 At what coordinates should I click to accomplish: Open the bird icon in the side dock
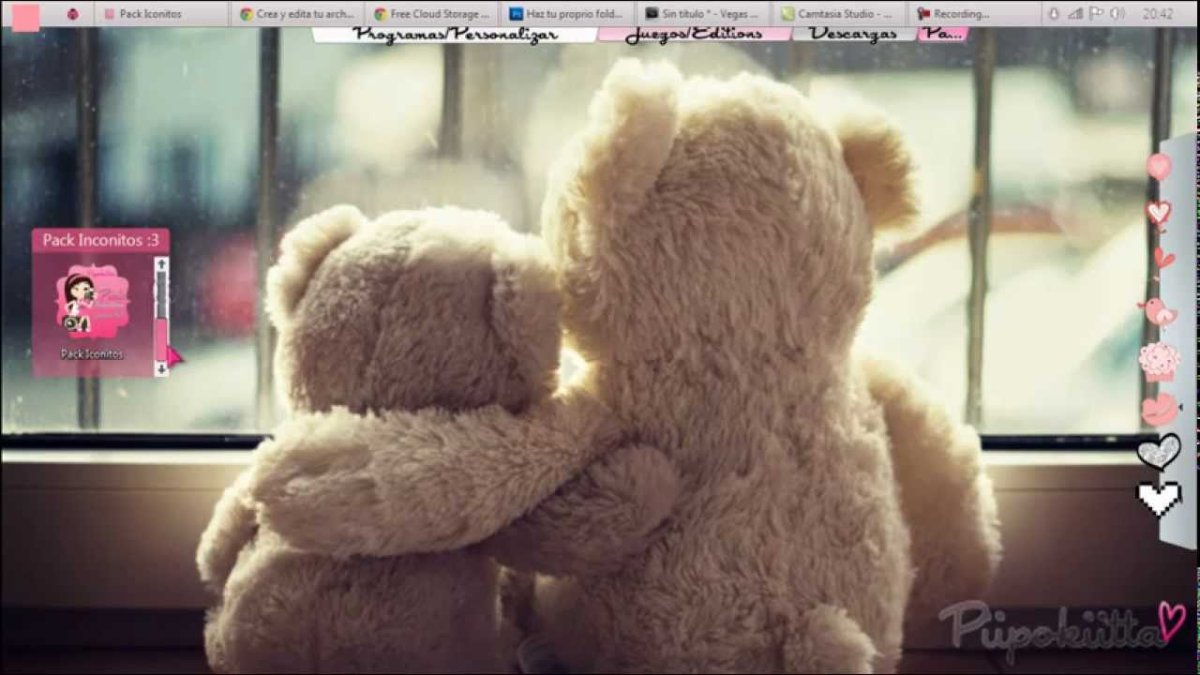pyautogui.click(x=1159, y=311)
